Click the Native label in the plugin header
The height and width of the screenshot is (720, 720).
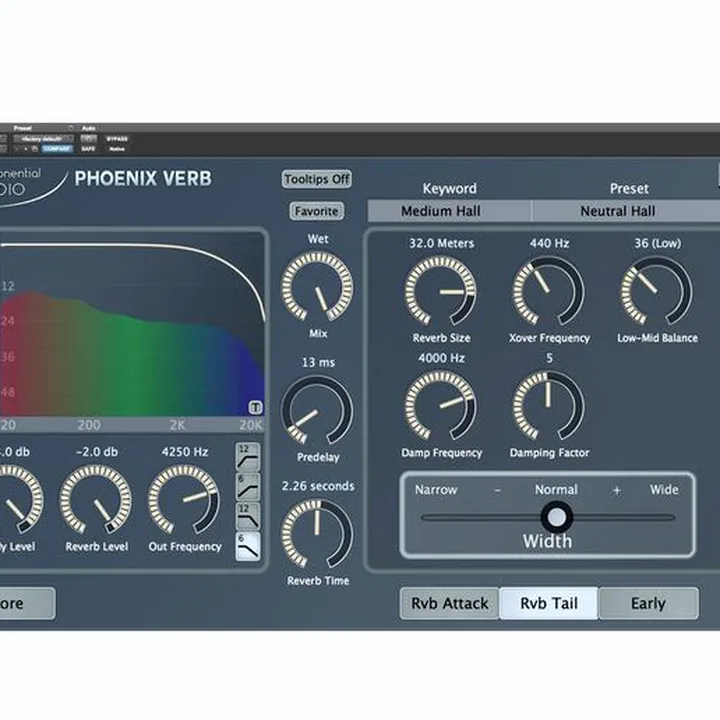coord(117,149)
